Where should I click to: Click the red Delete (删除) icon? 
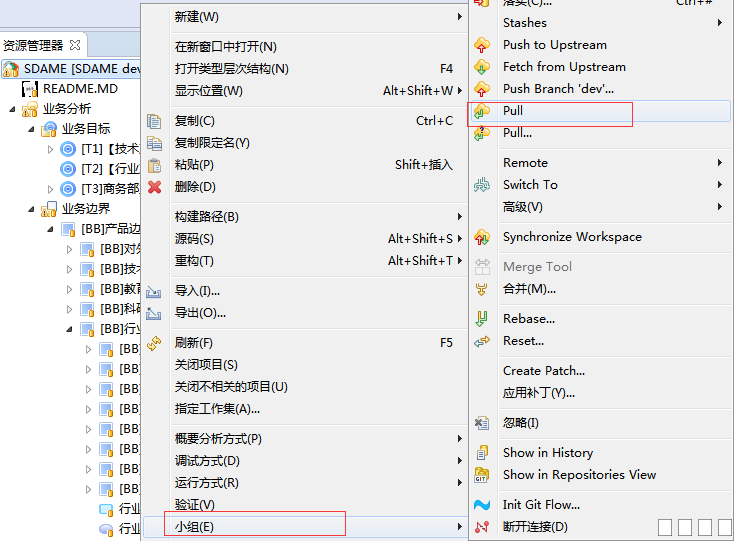point(154,187)
